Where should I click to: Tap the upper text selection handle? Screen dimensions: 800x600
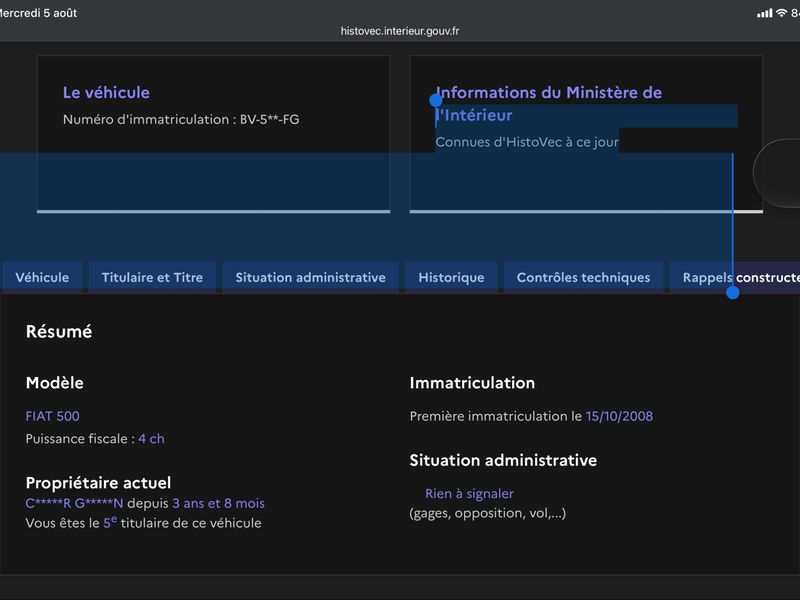pos(436,100)
